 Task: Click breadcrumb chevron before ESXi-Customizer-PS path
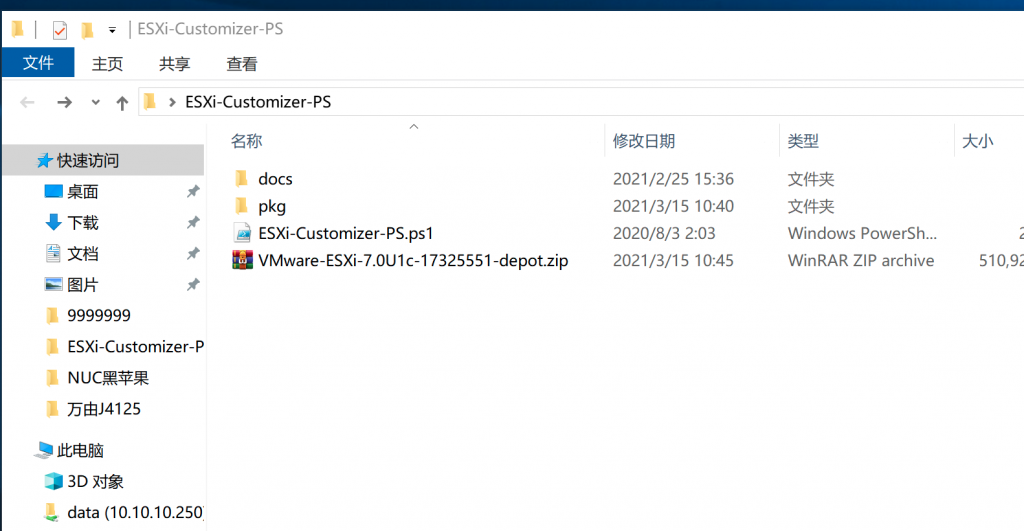point(172,103)
